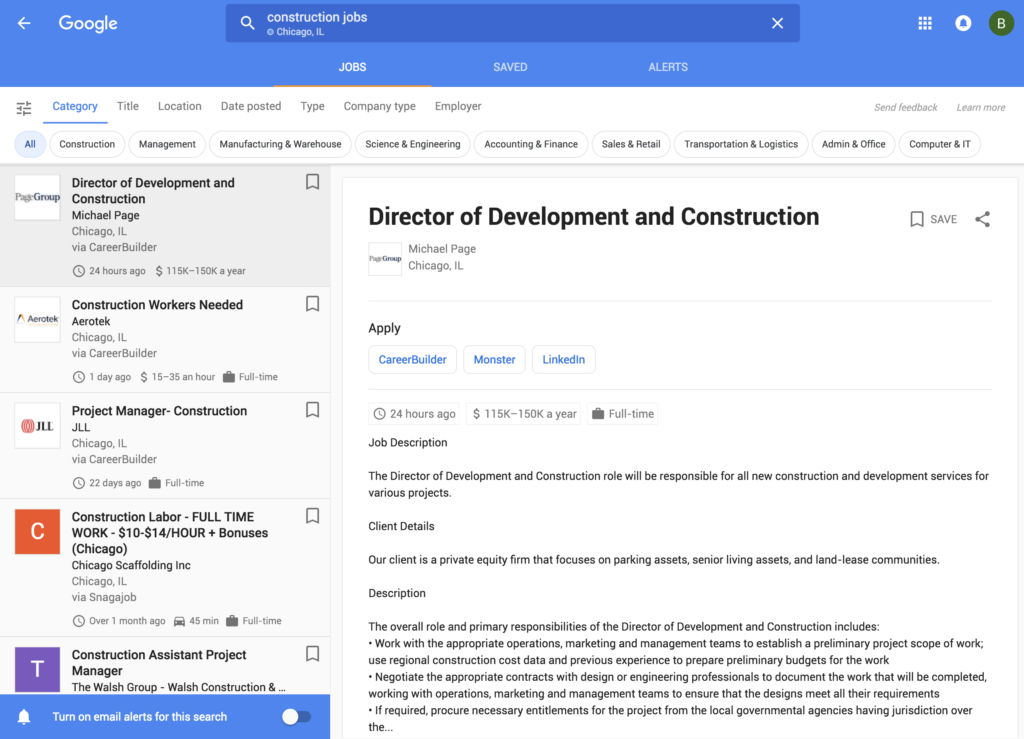Expand the Company type filter

click(x=379, y=106)
